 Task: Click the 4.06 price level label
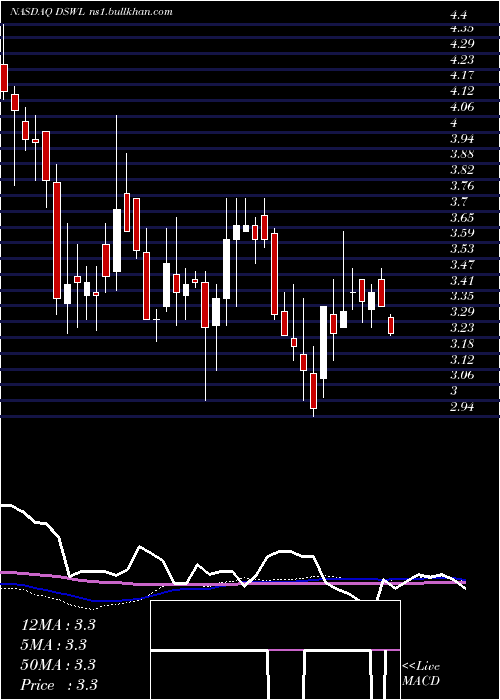pos(462,107)
